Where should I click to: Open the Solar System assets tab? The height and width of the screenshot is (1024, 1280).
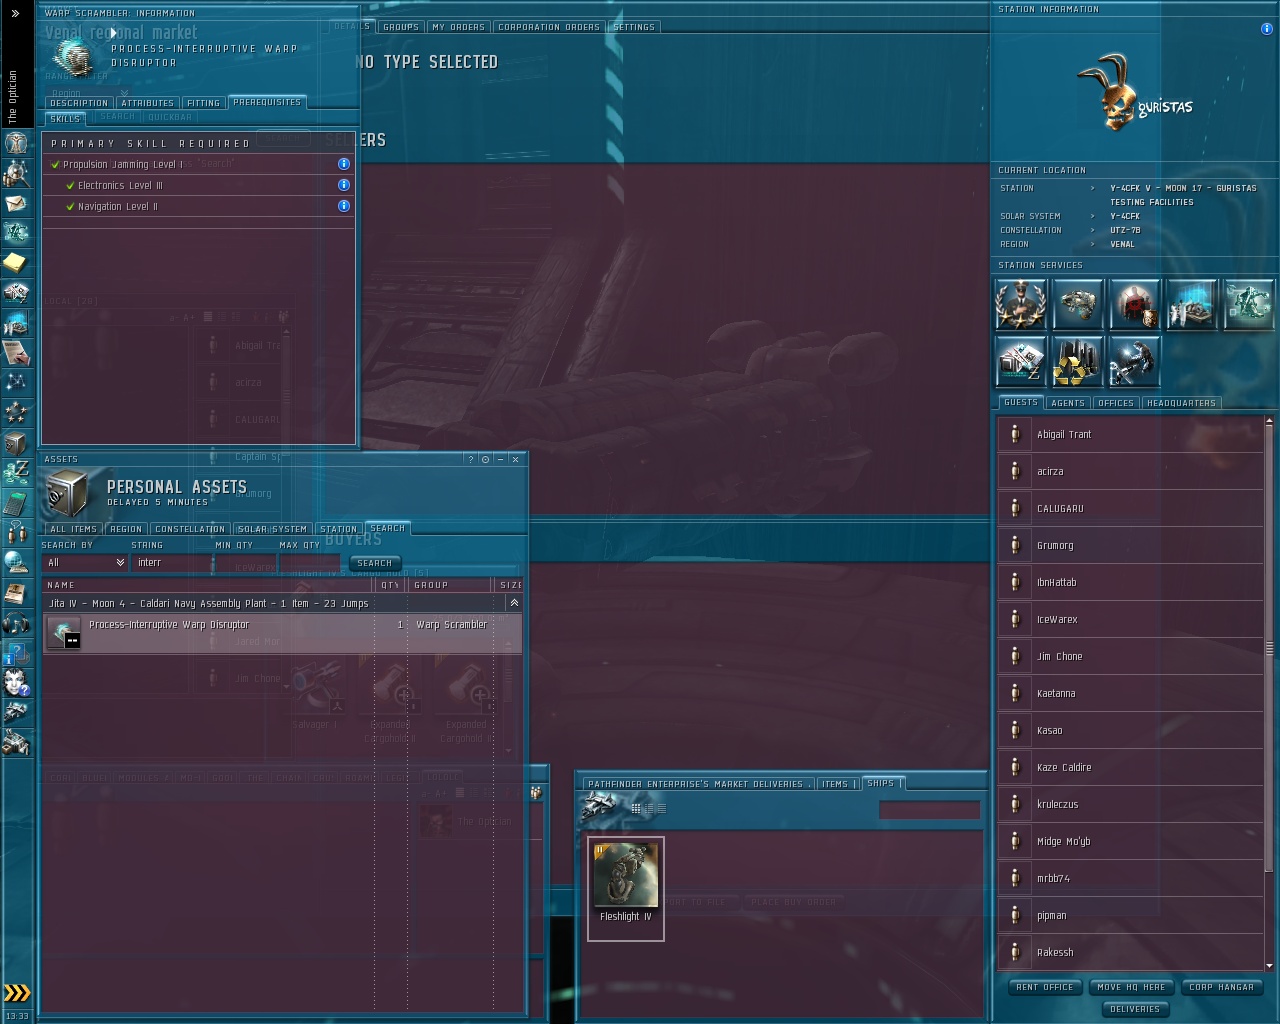[273, 529]
